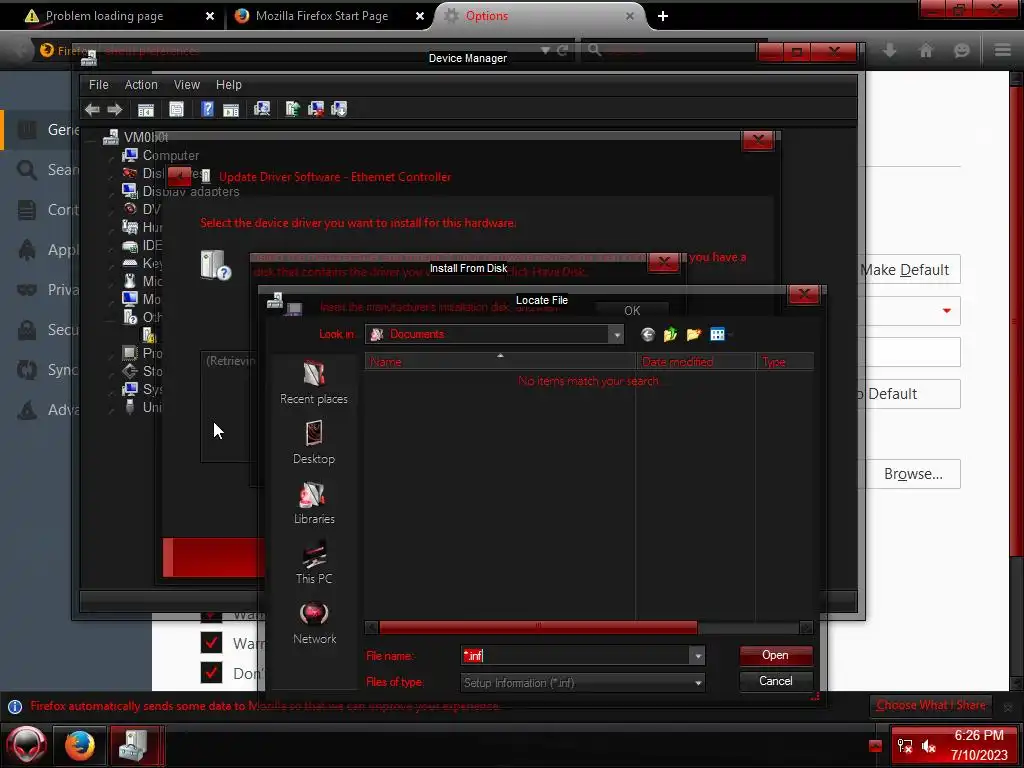This screenshot has width=1024, height=768.
Task: Click Choose What I Share button
Action: click(x=931, y=705)
